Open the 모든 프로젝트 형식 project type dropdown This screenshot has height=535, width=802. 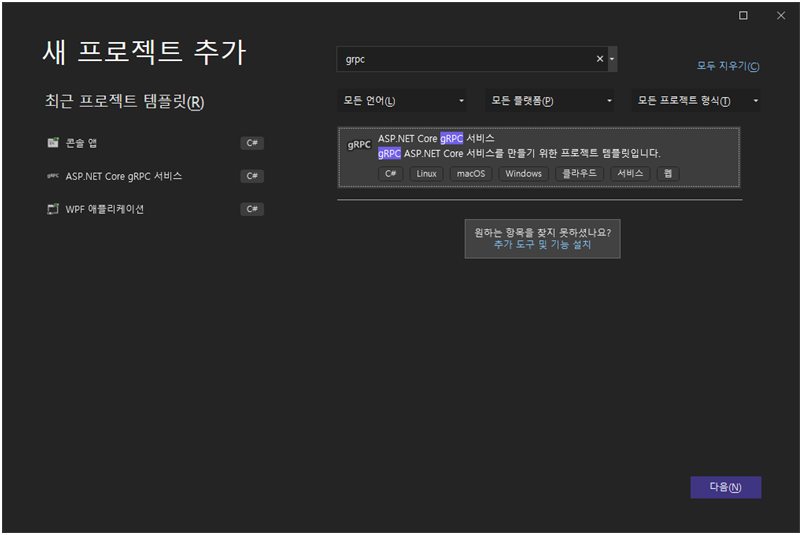tap(696, 100)
